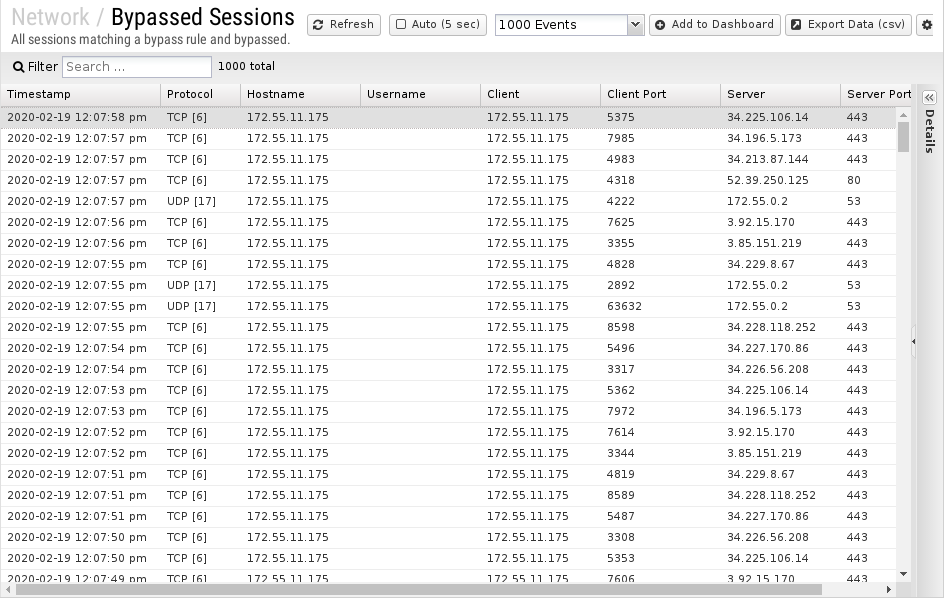Click client port 5496 cell

point(660,349)
